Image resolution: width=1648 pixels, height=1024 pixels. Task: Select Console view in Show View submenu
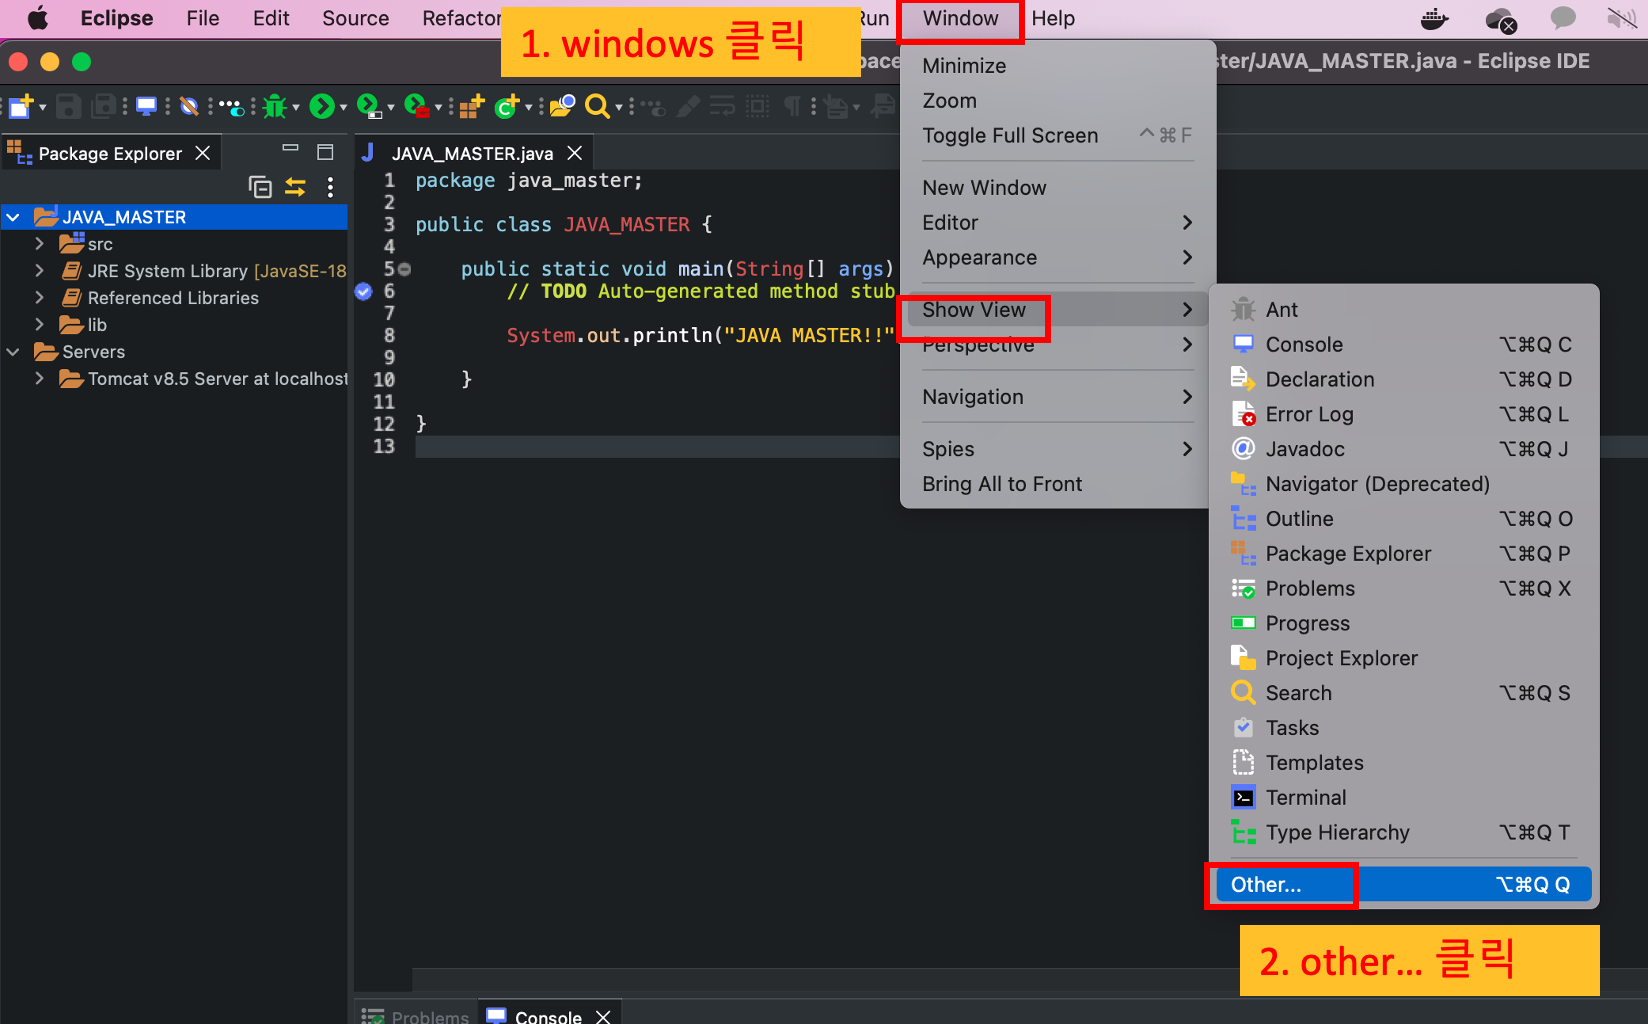coord(1404,345)
